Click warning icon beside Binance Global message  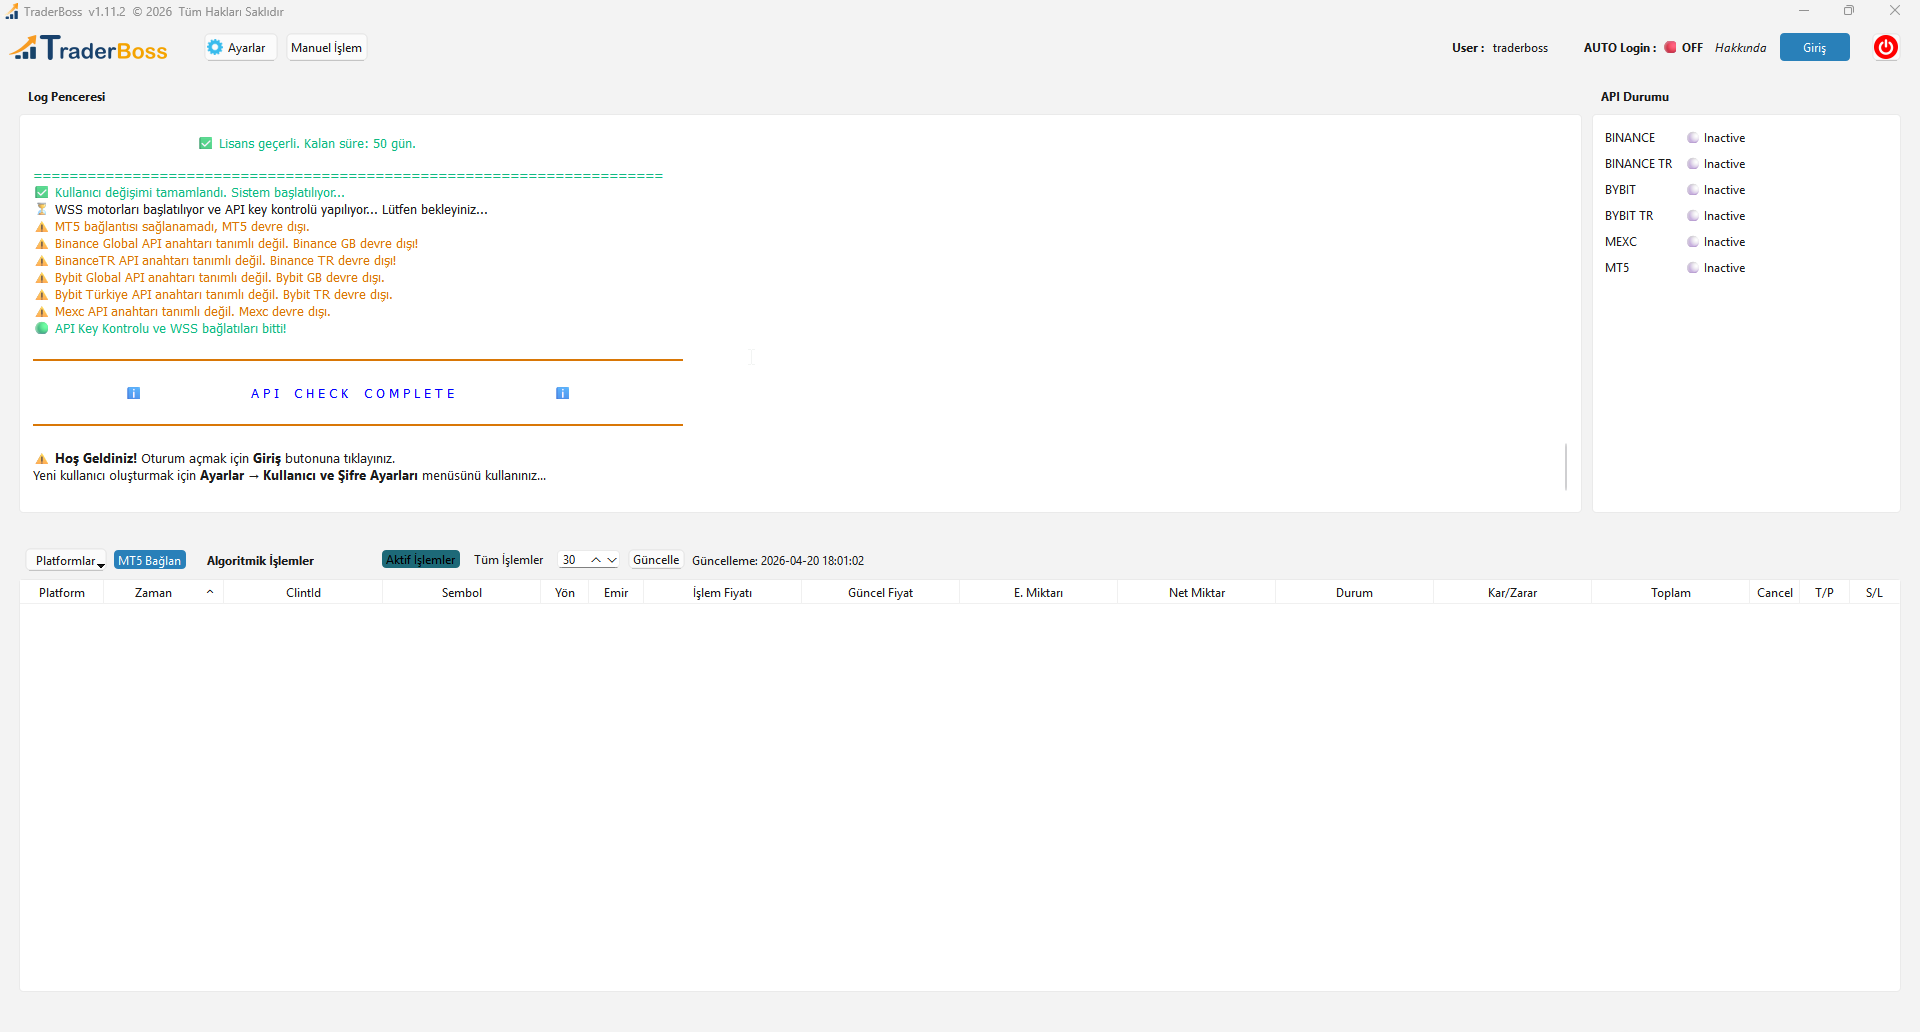click(41, 244)
